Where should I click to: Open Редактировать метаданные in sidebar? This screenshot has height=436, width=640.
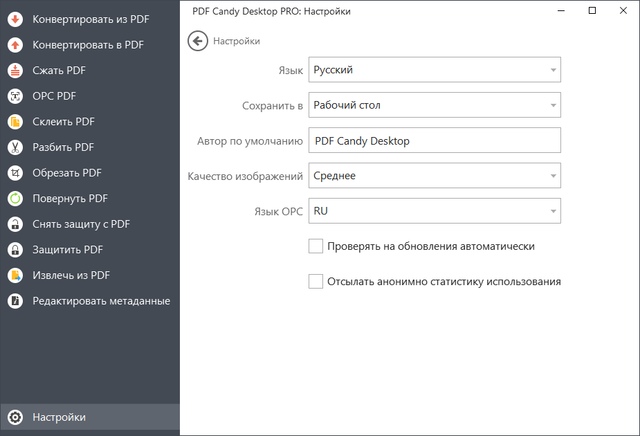[x=100, y=300]
